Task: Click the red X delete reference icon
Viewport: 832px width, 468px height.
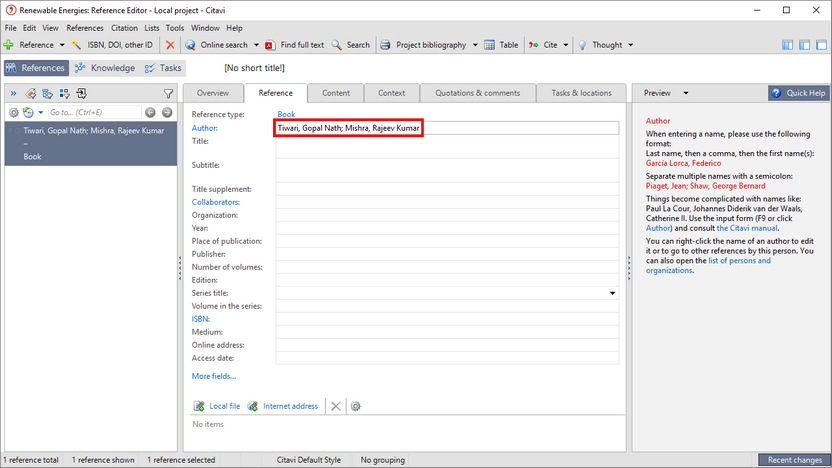Action: tap(170, 45)
